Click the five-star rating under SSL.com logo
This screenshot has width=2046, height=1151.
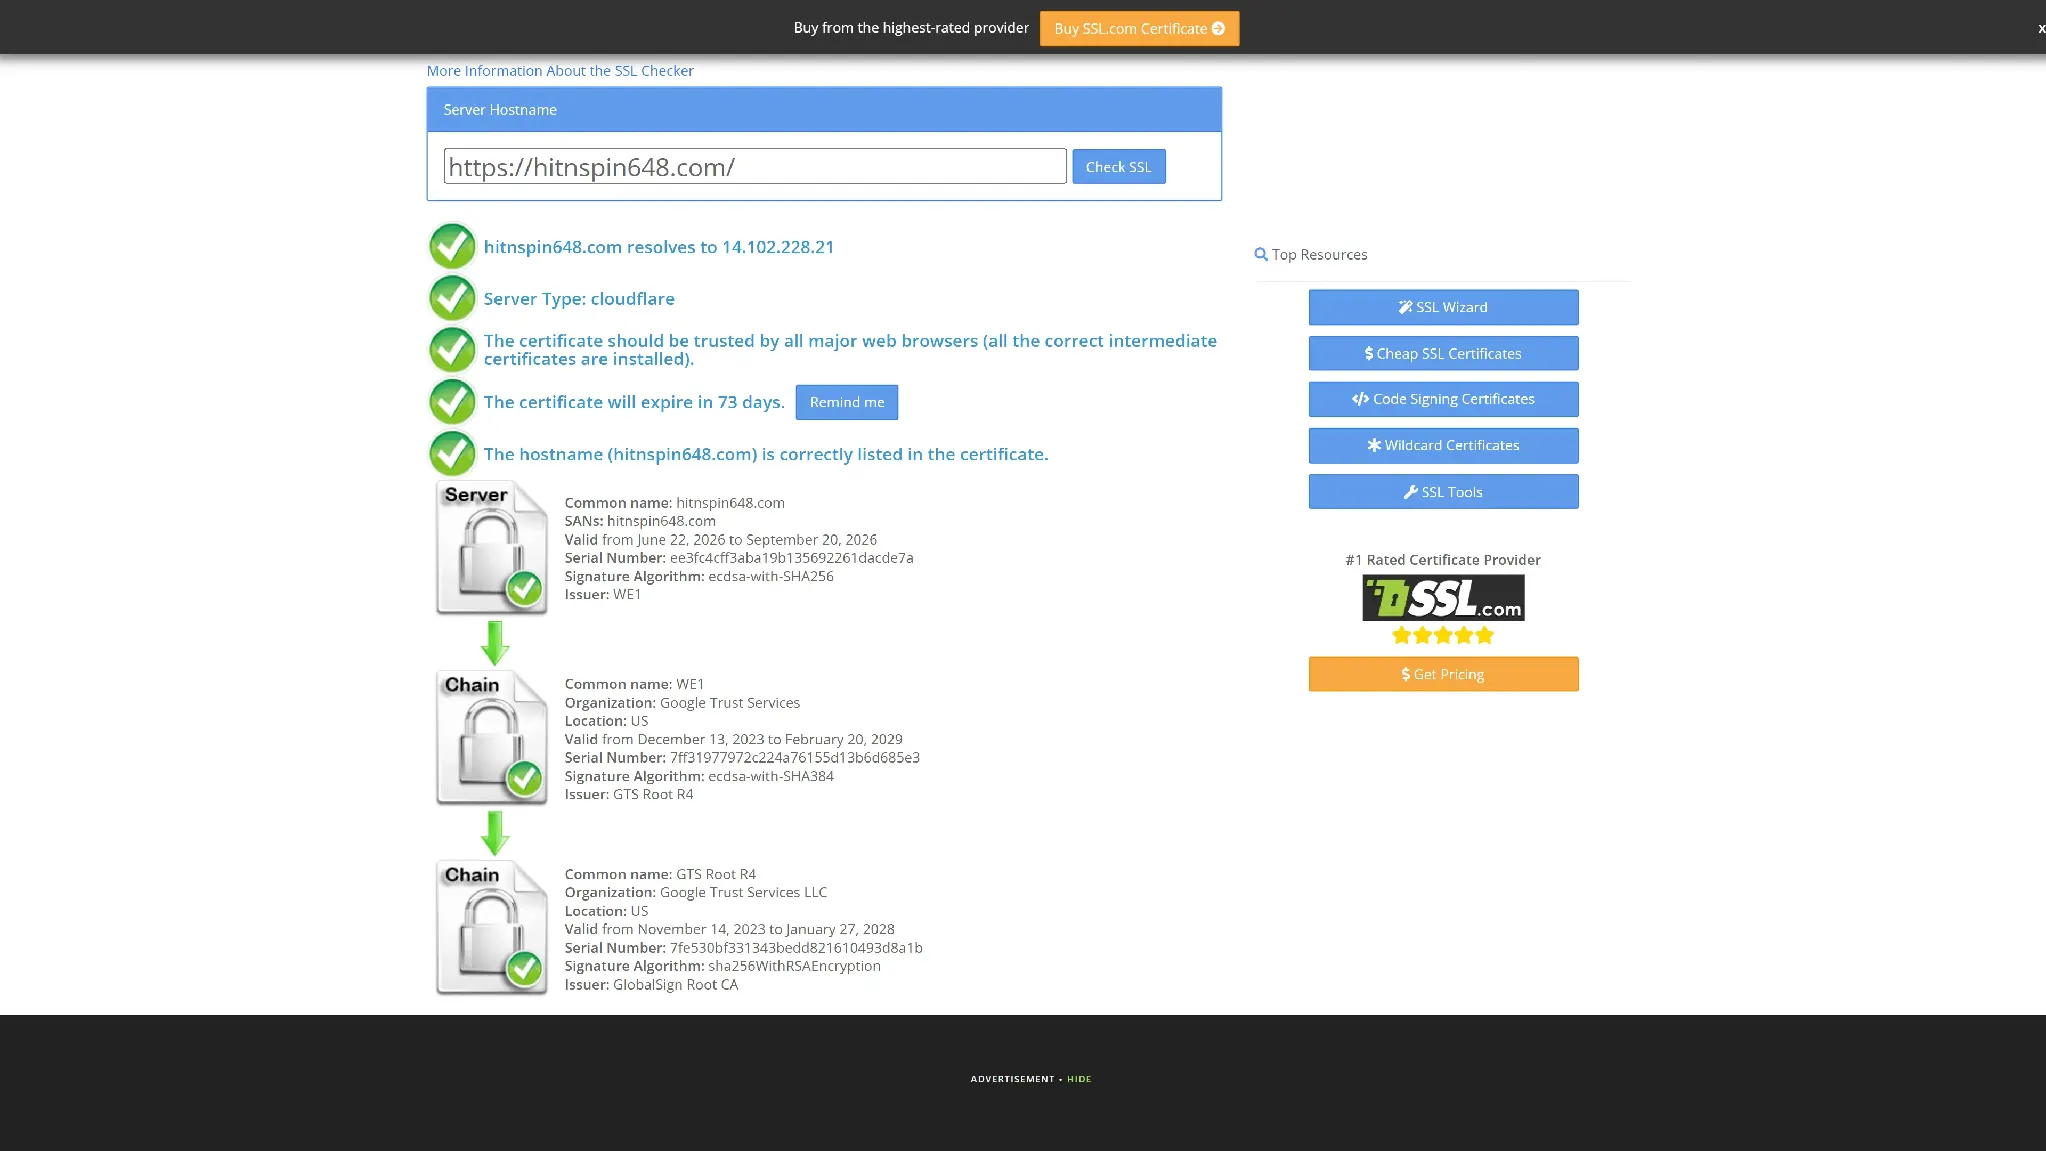(x=1443, y=635)
